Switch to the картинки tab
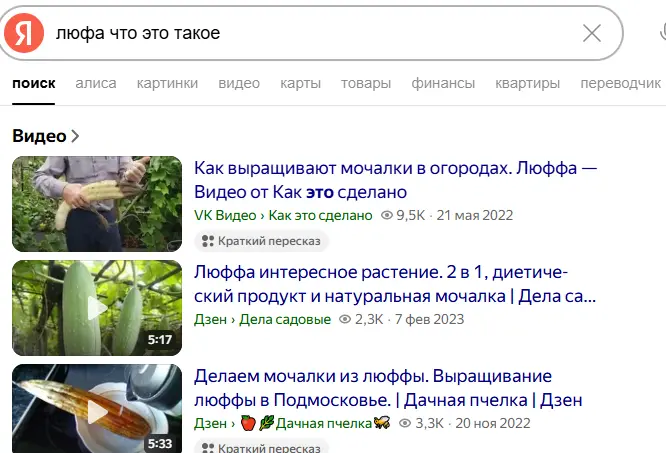The height and width of the screenshot is (453, 666). click(167, 83)
